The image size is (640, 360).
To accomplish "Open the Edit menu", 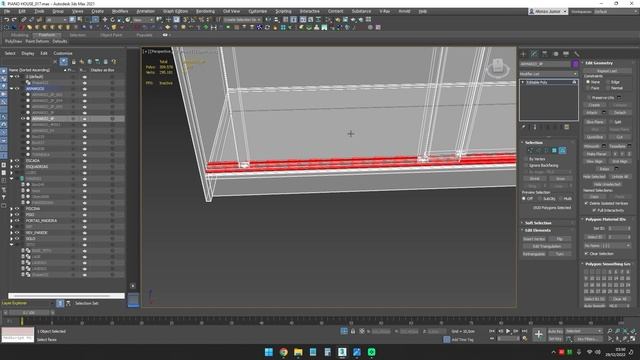I will (22, 11).
